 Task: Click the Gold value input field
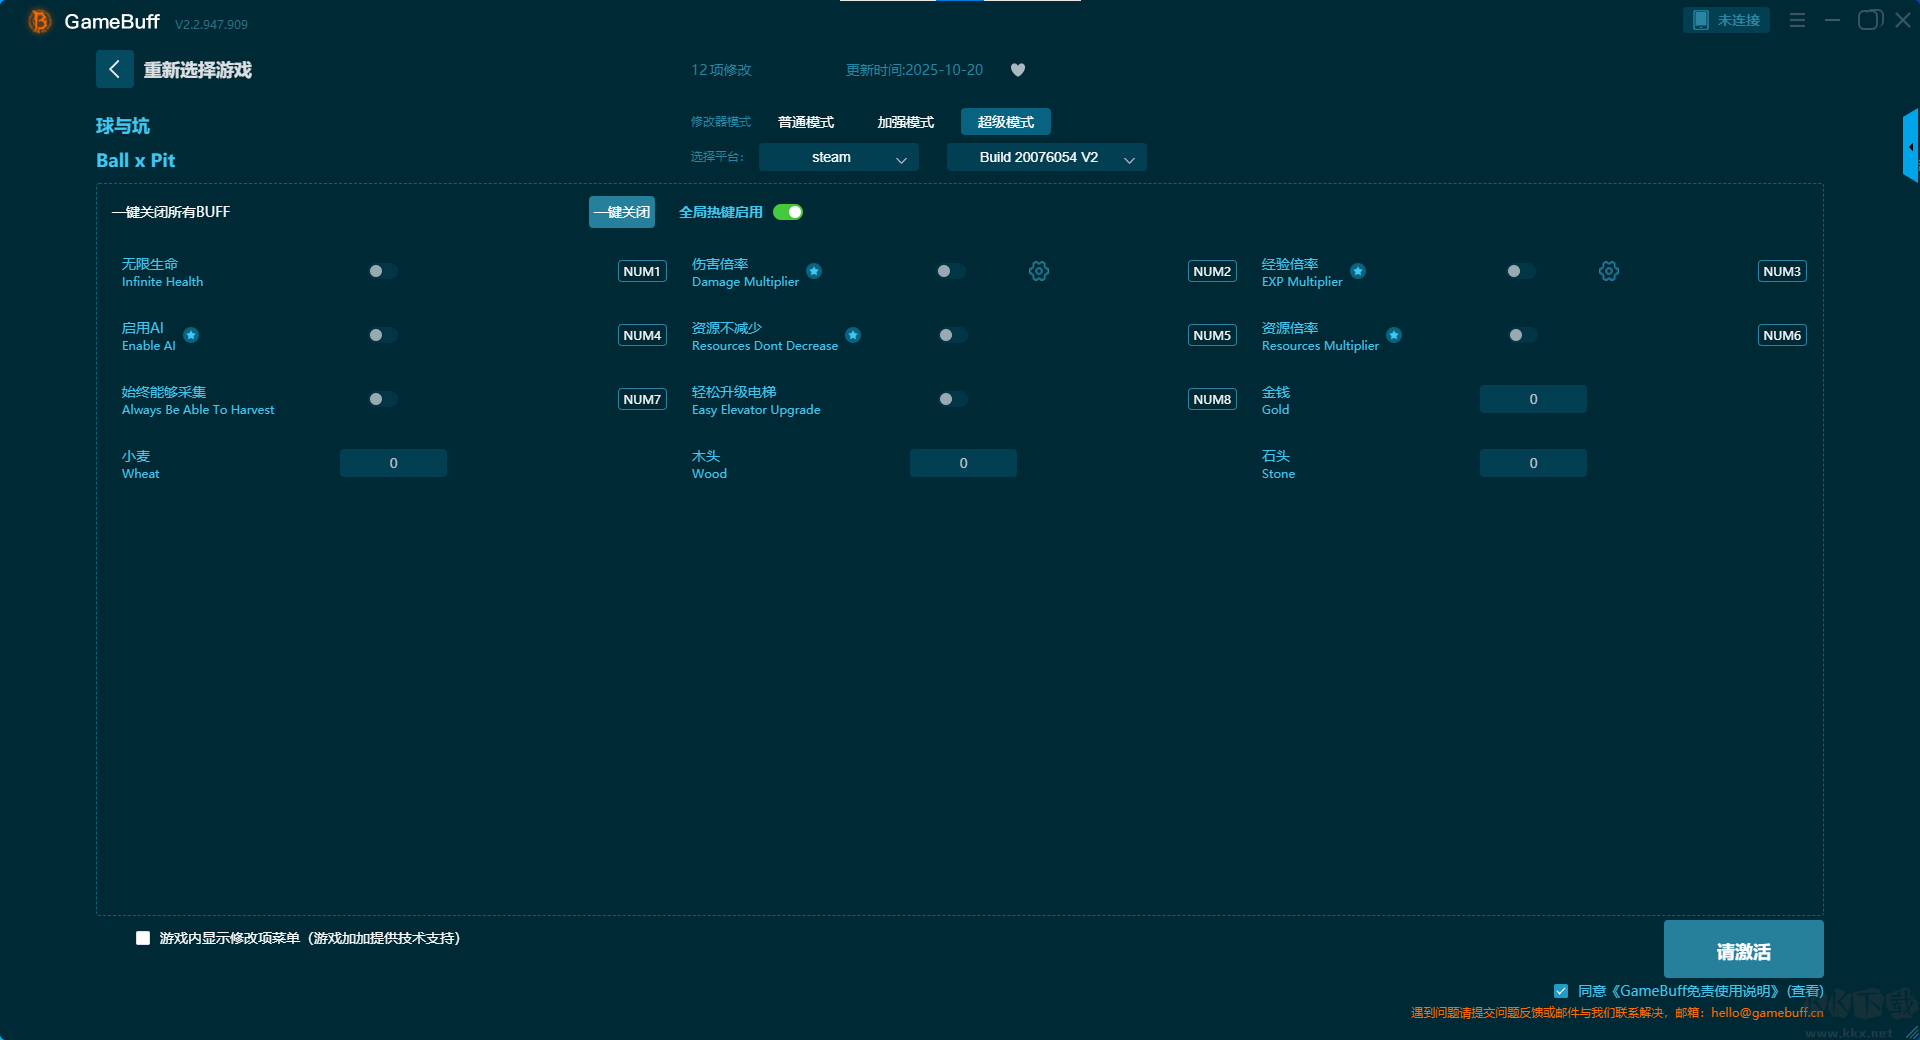1532,399
